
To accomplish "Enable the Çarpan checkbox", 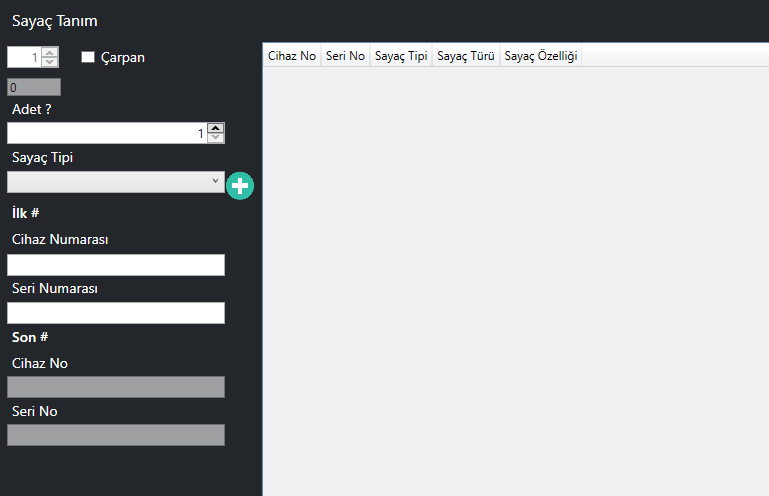I will [x=88, y=57].
